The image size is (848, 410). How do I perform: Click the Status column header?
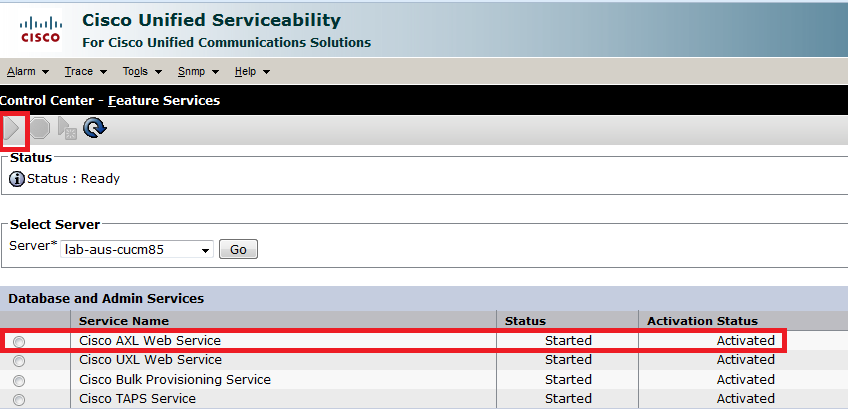coord(525,321)
